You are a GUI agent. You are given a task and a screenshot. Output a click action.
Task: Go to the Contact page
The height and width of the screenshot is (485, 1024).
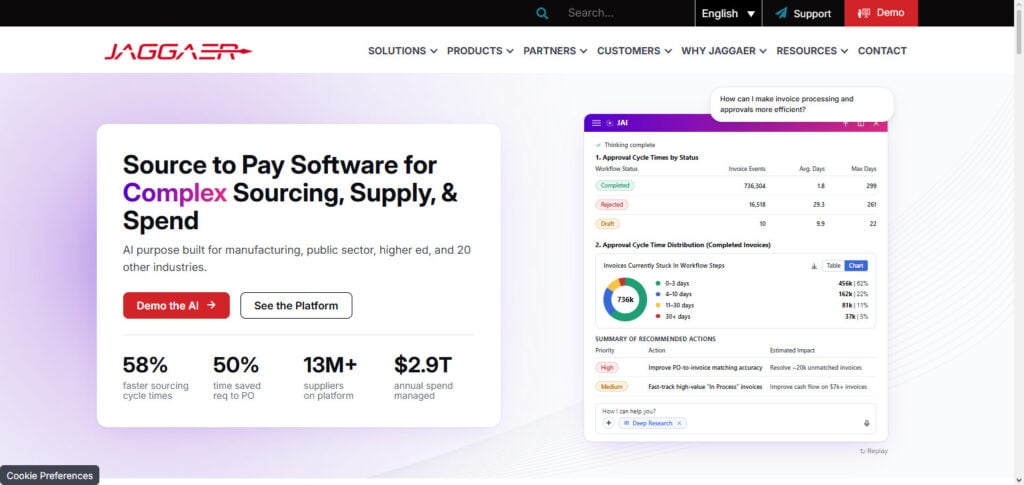[x=882, y=51]
